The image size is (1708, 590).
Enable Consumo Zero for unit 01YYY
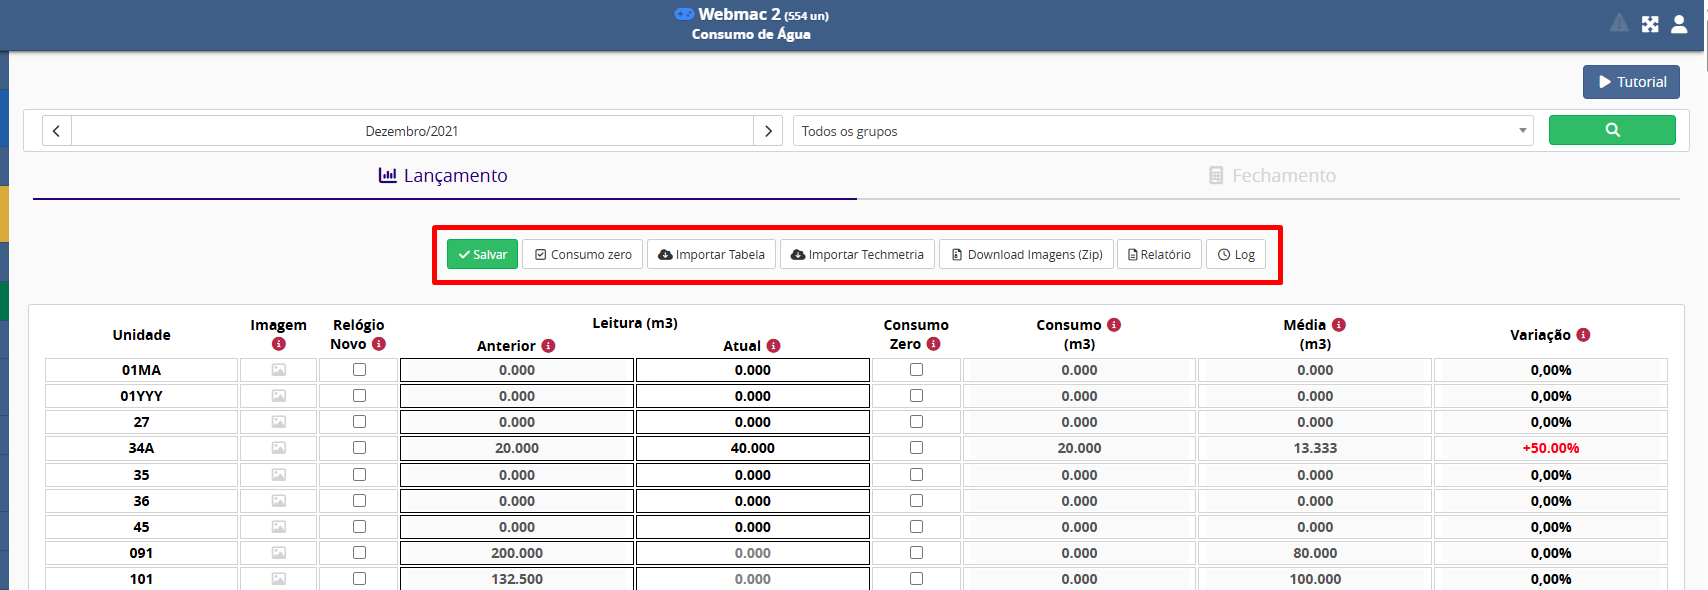(x=916, y=396)
